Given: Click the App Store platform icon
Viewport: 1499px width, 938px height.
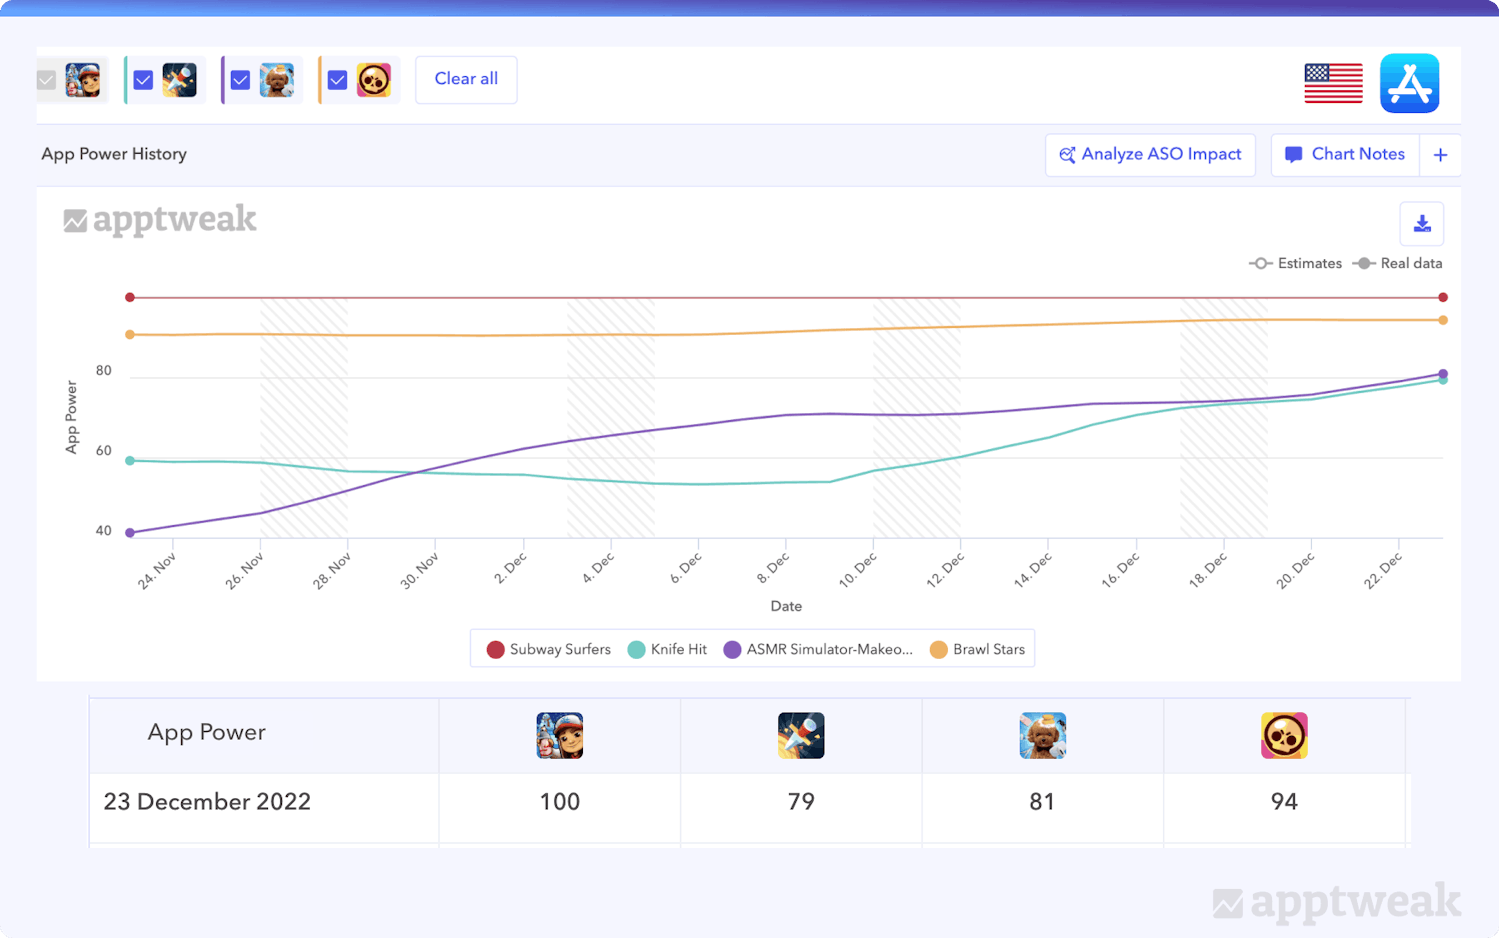Looking at the screenshot, I should click(1409, 83).
